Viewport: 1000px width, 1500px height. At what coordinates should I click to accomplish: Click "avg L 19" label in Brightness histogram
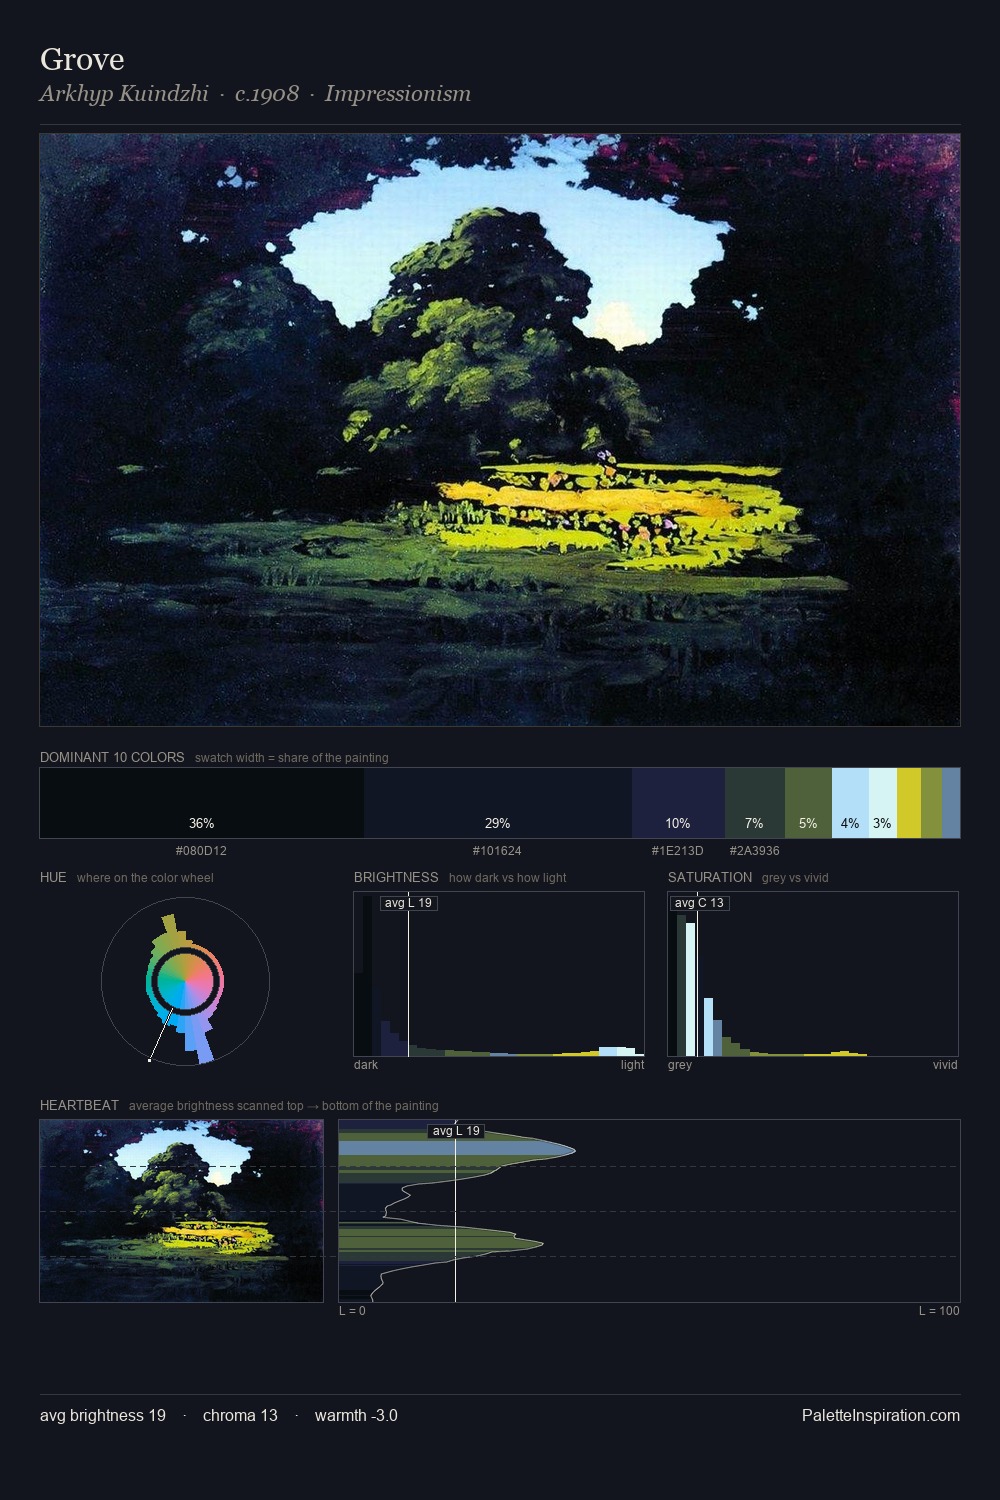pyautogui.click(x=409, y=903)
